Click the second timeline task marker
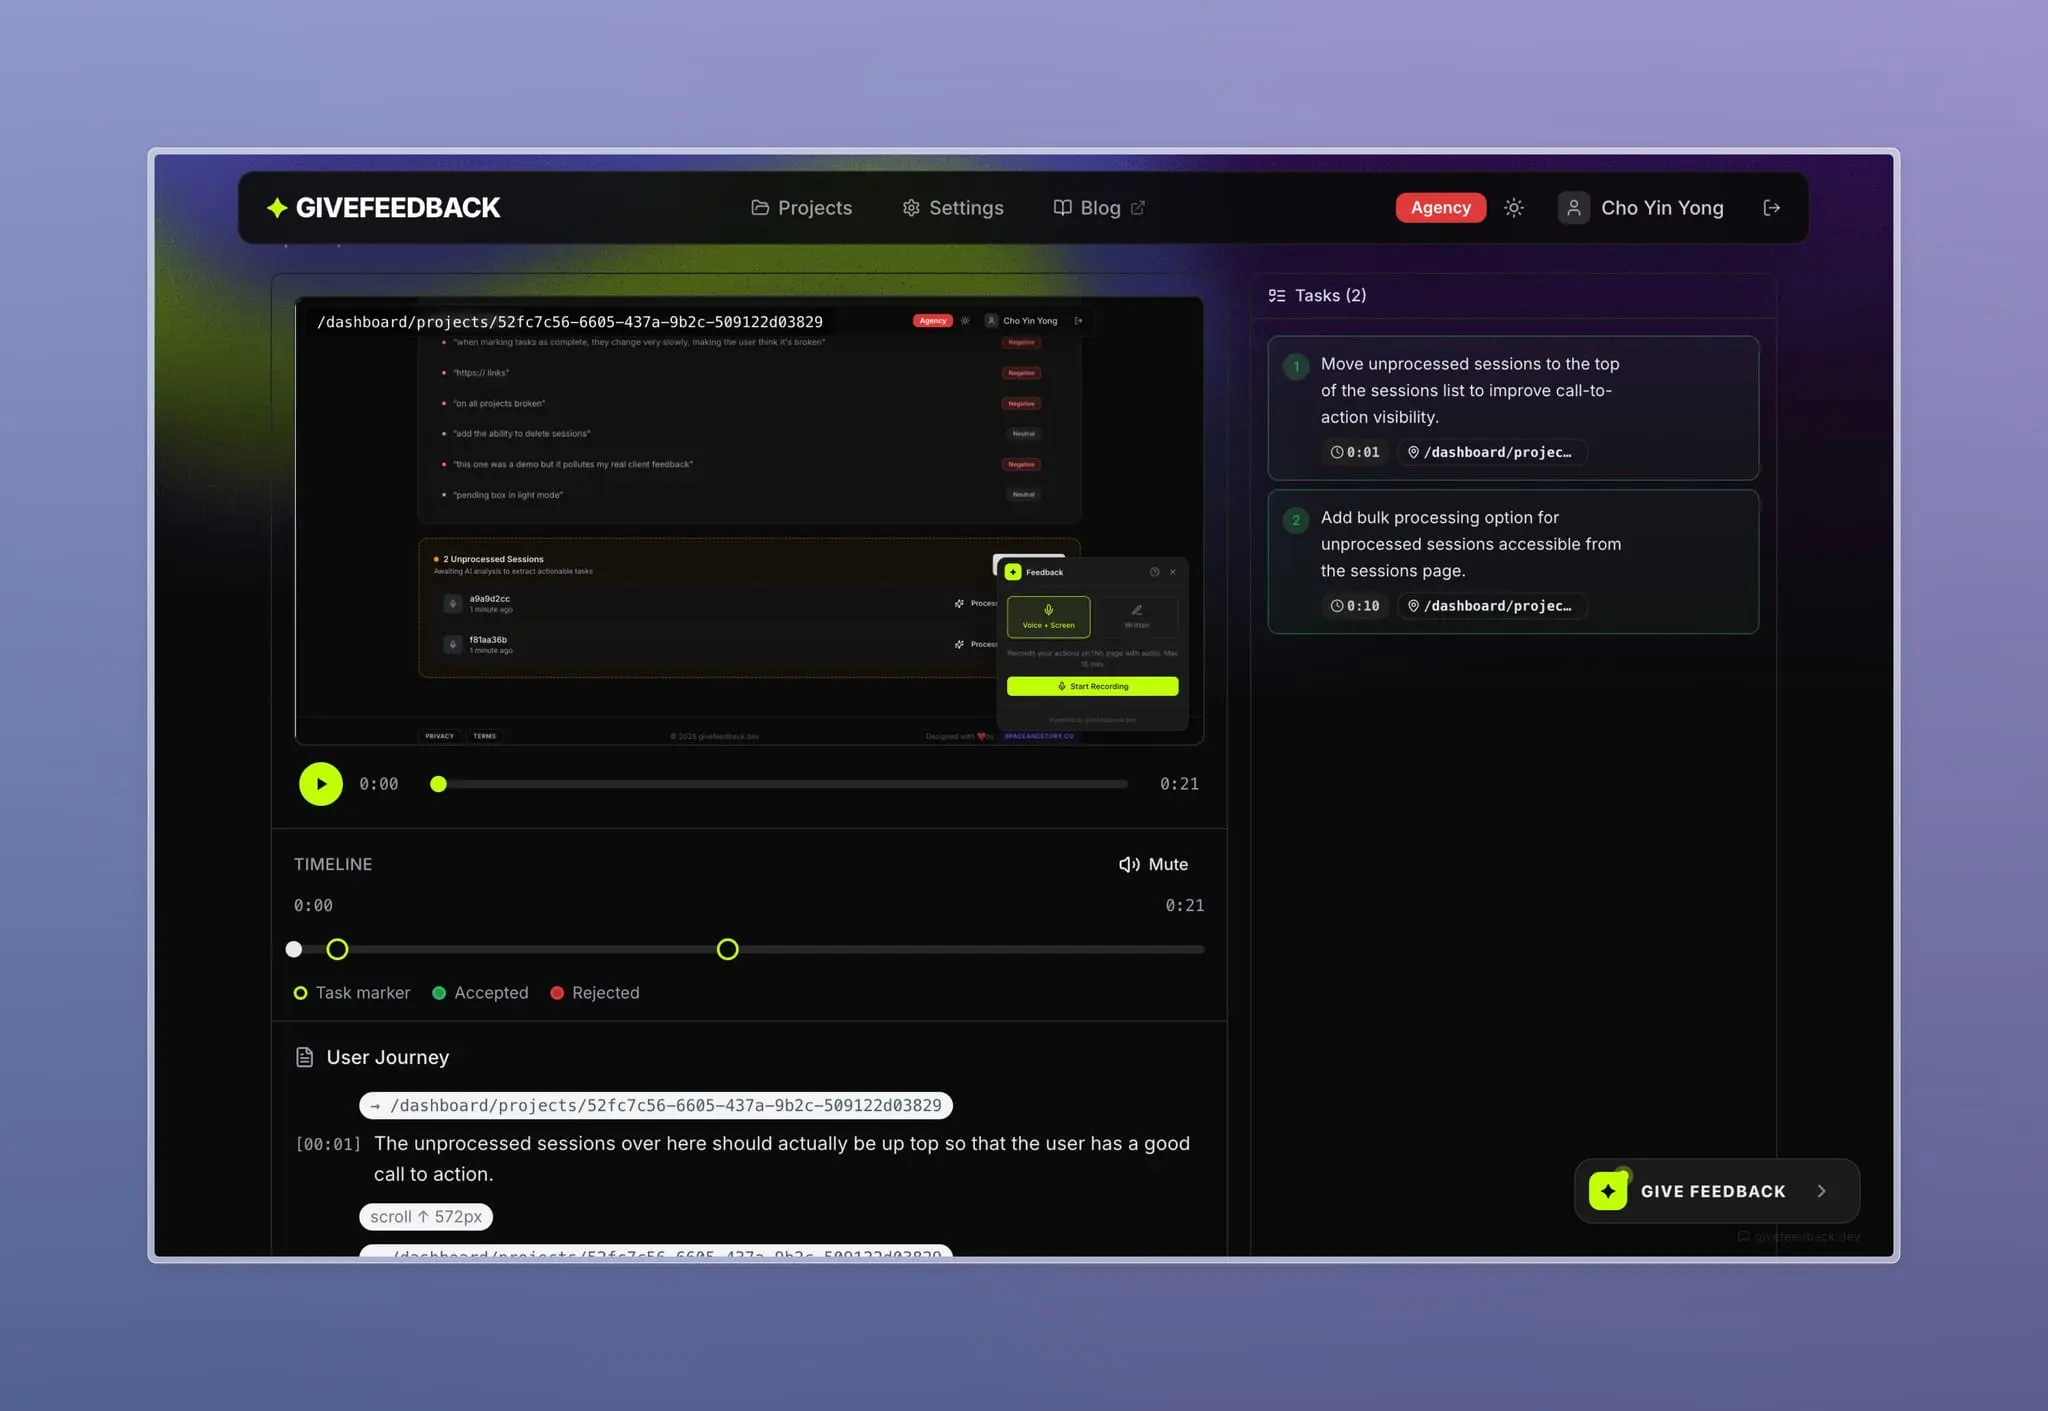Image resolution: width=2048 pixels, height=1411 pixels. [x=728, y=949]
